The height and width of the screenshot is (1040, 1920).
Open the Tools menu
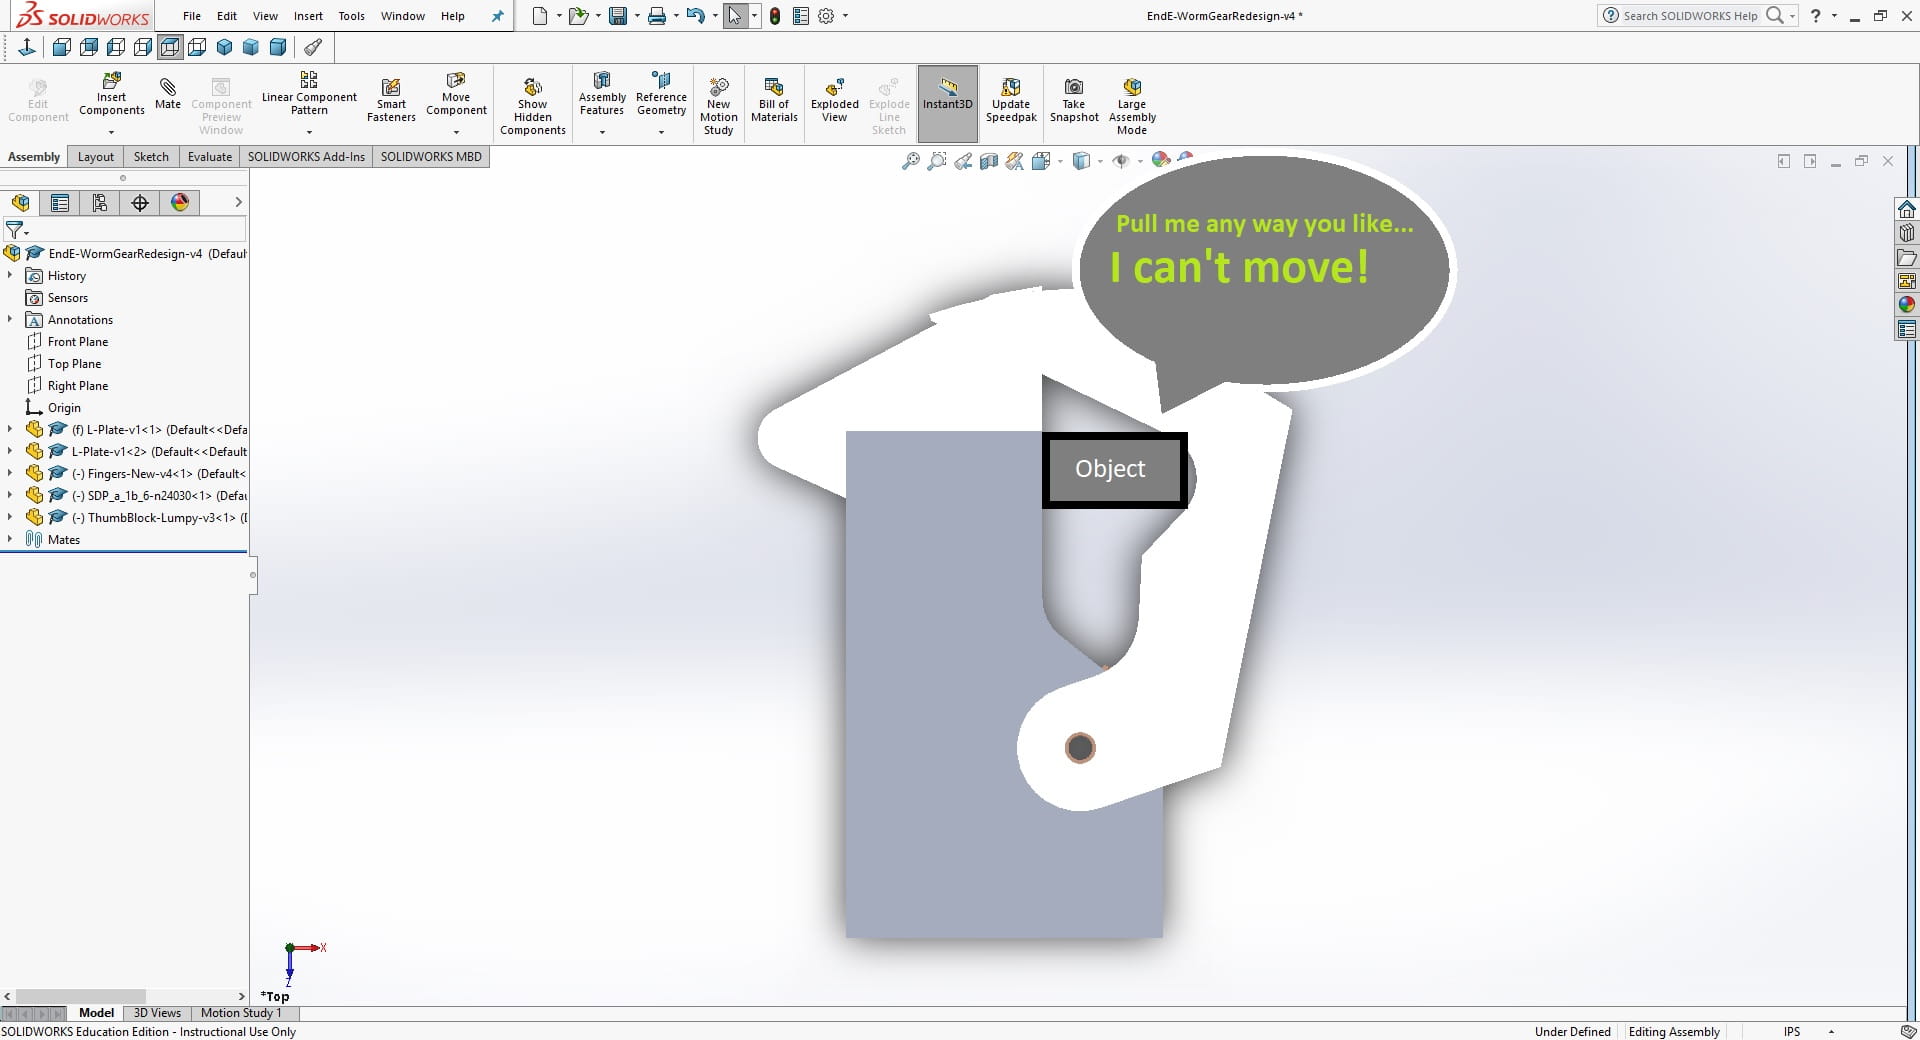351,16
